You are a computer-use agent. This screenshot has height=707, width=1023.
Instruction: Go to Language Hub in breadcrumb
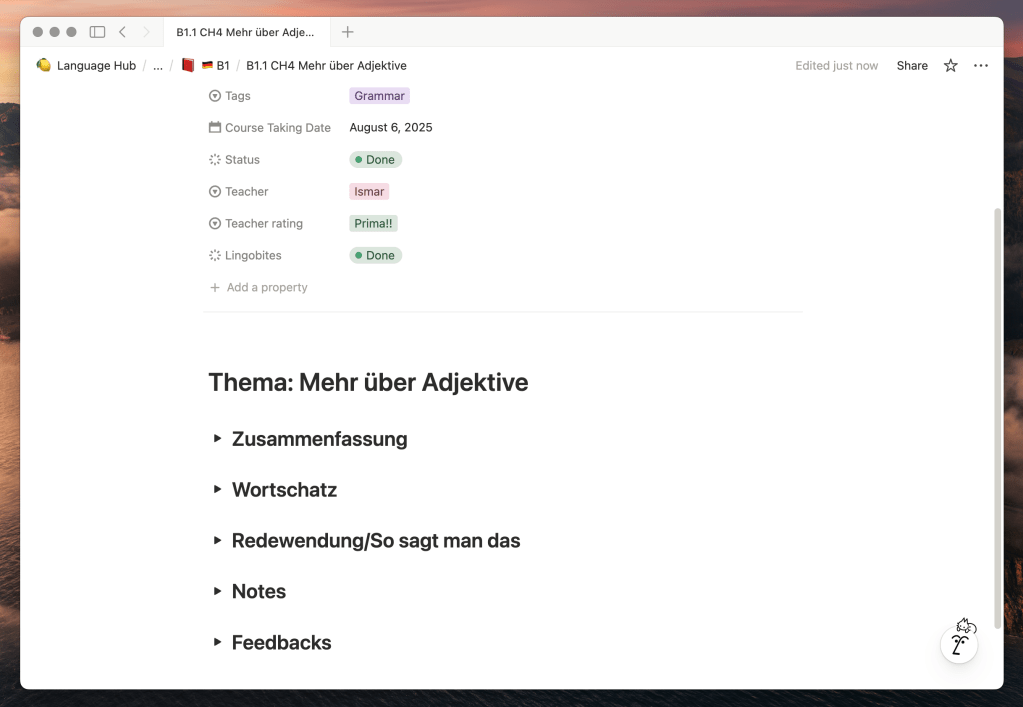96,66
